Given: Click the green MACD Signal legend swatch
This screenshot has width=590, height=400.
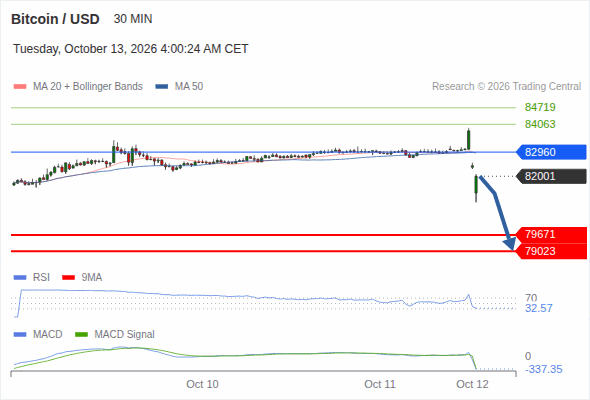Looking at the screenshot, I should coord(81,335).
